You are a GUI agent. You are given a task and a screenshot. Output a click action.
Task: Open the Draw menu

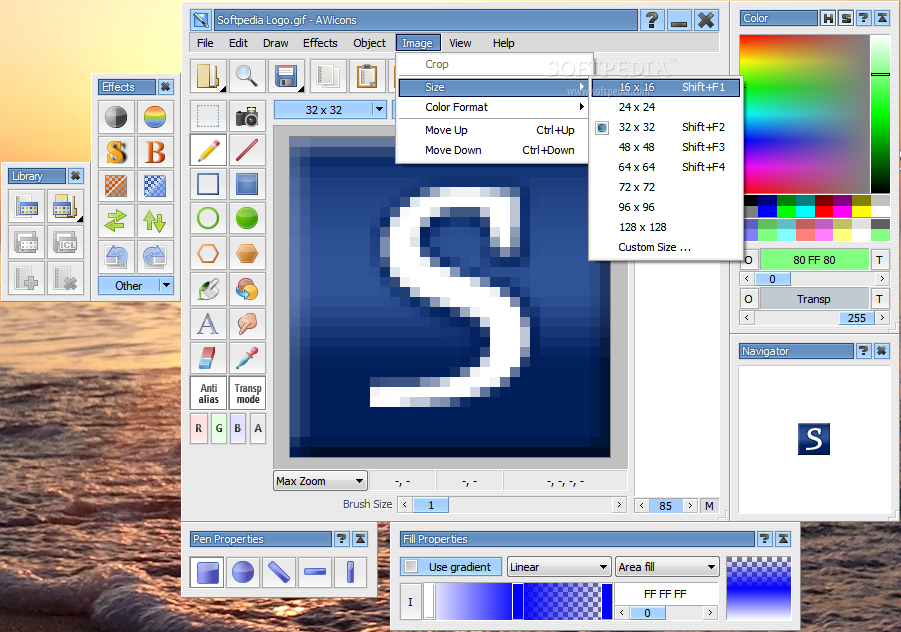pos(275,43)
